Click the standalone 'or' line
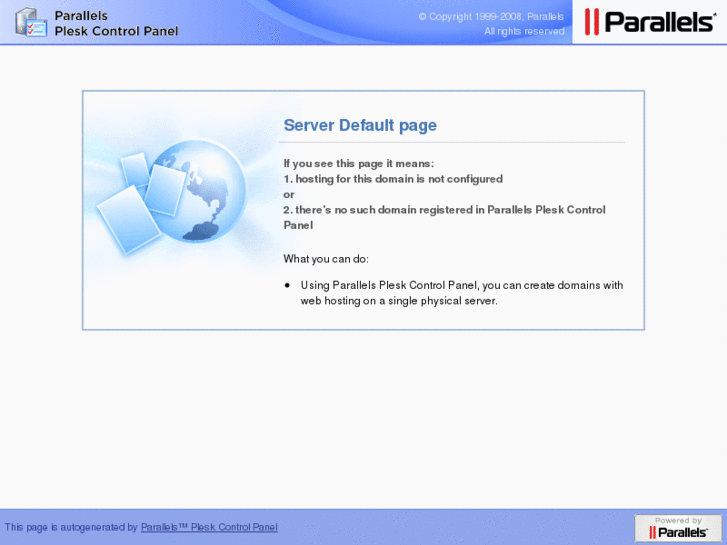This screenshot has width=727, height=545. (289, 195)
